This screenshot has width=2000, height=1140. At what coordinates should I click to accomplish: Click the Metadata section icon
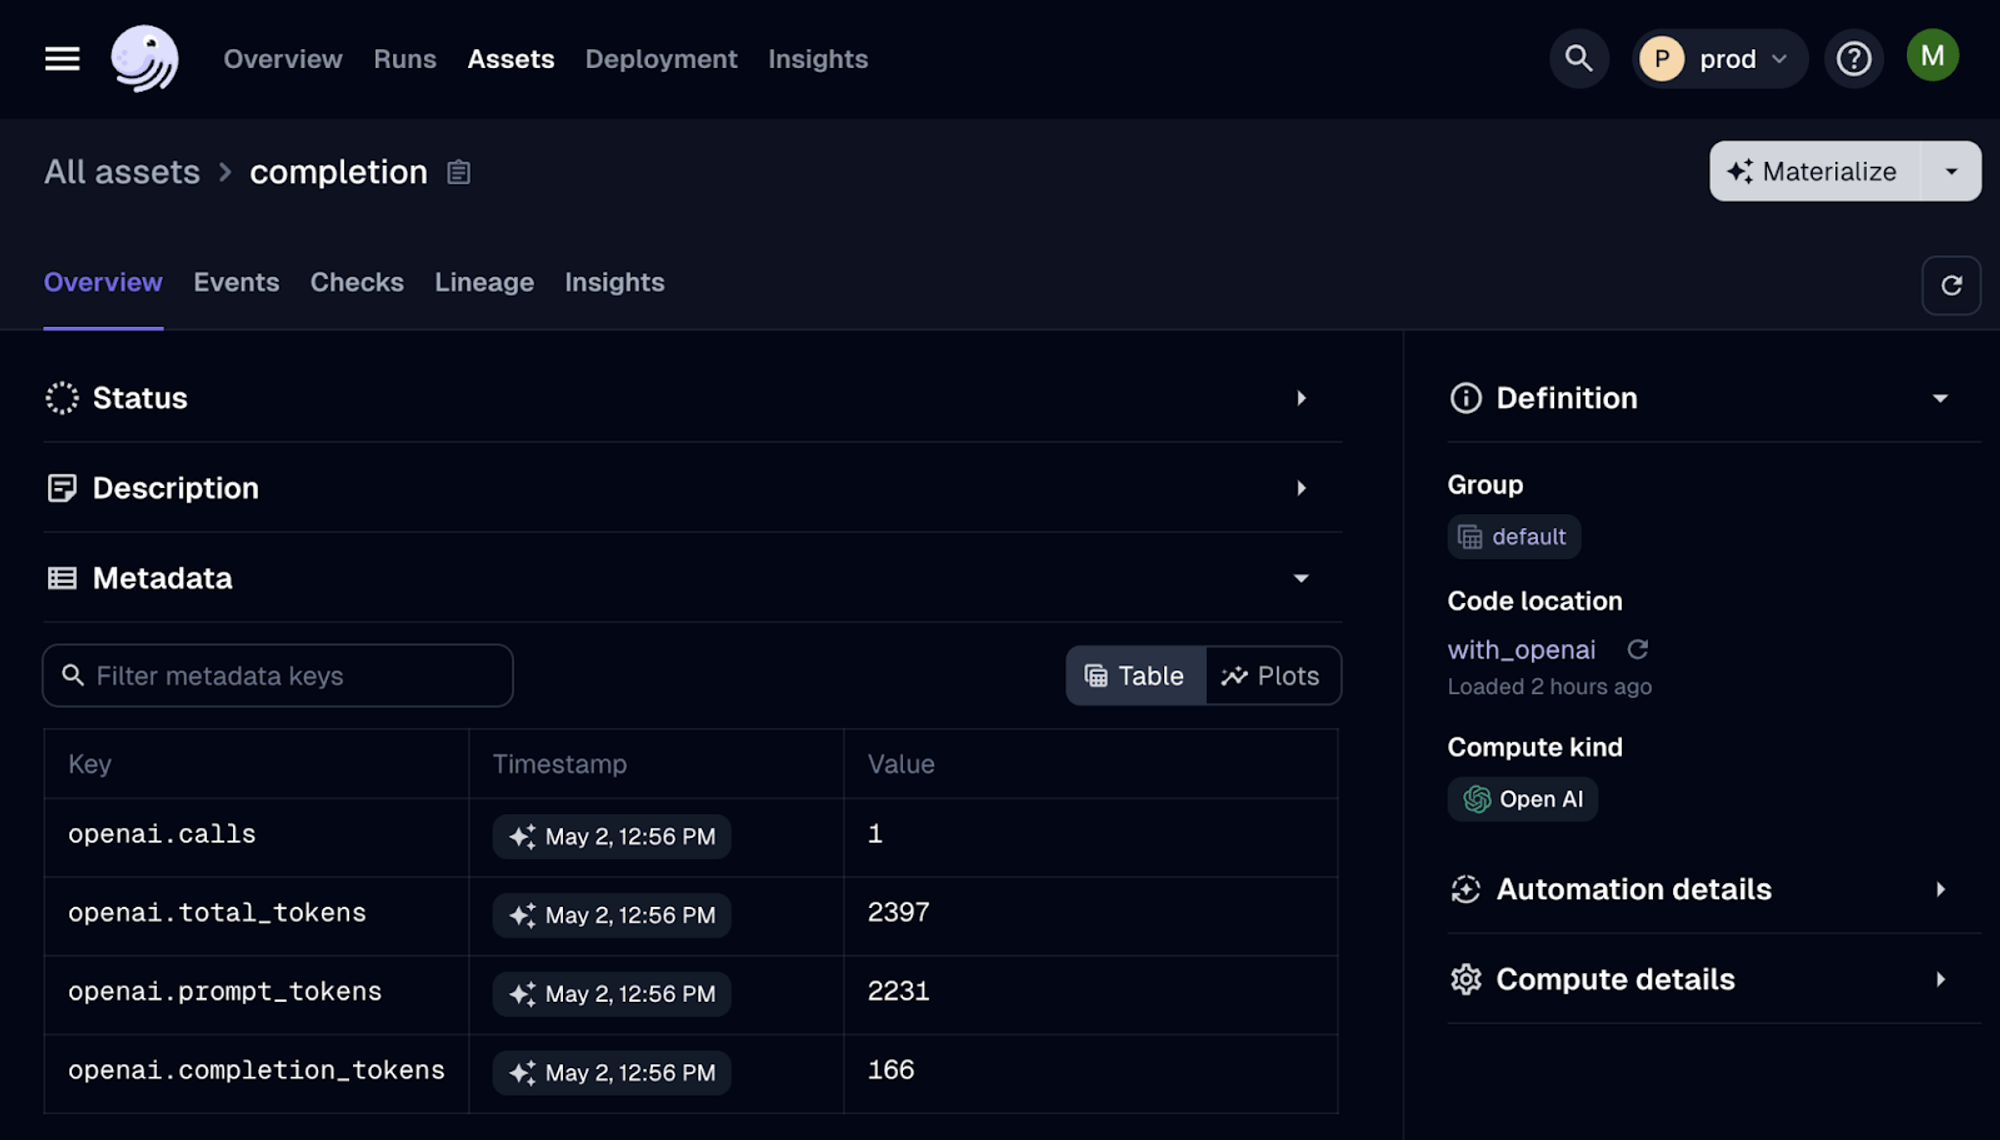pos(62,578)
